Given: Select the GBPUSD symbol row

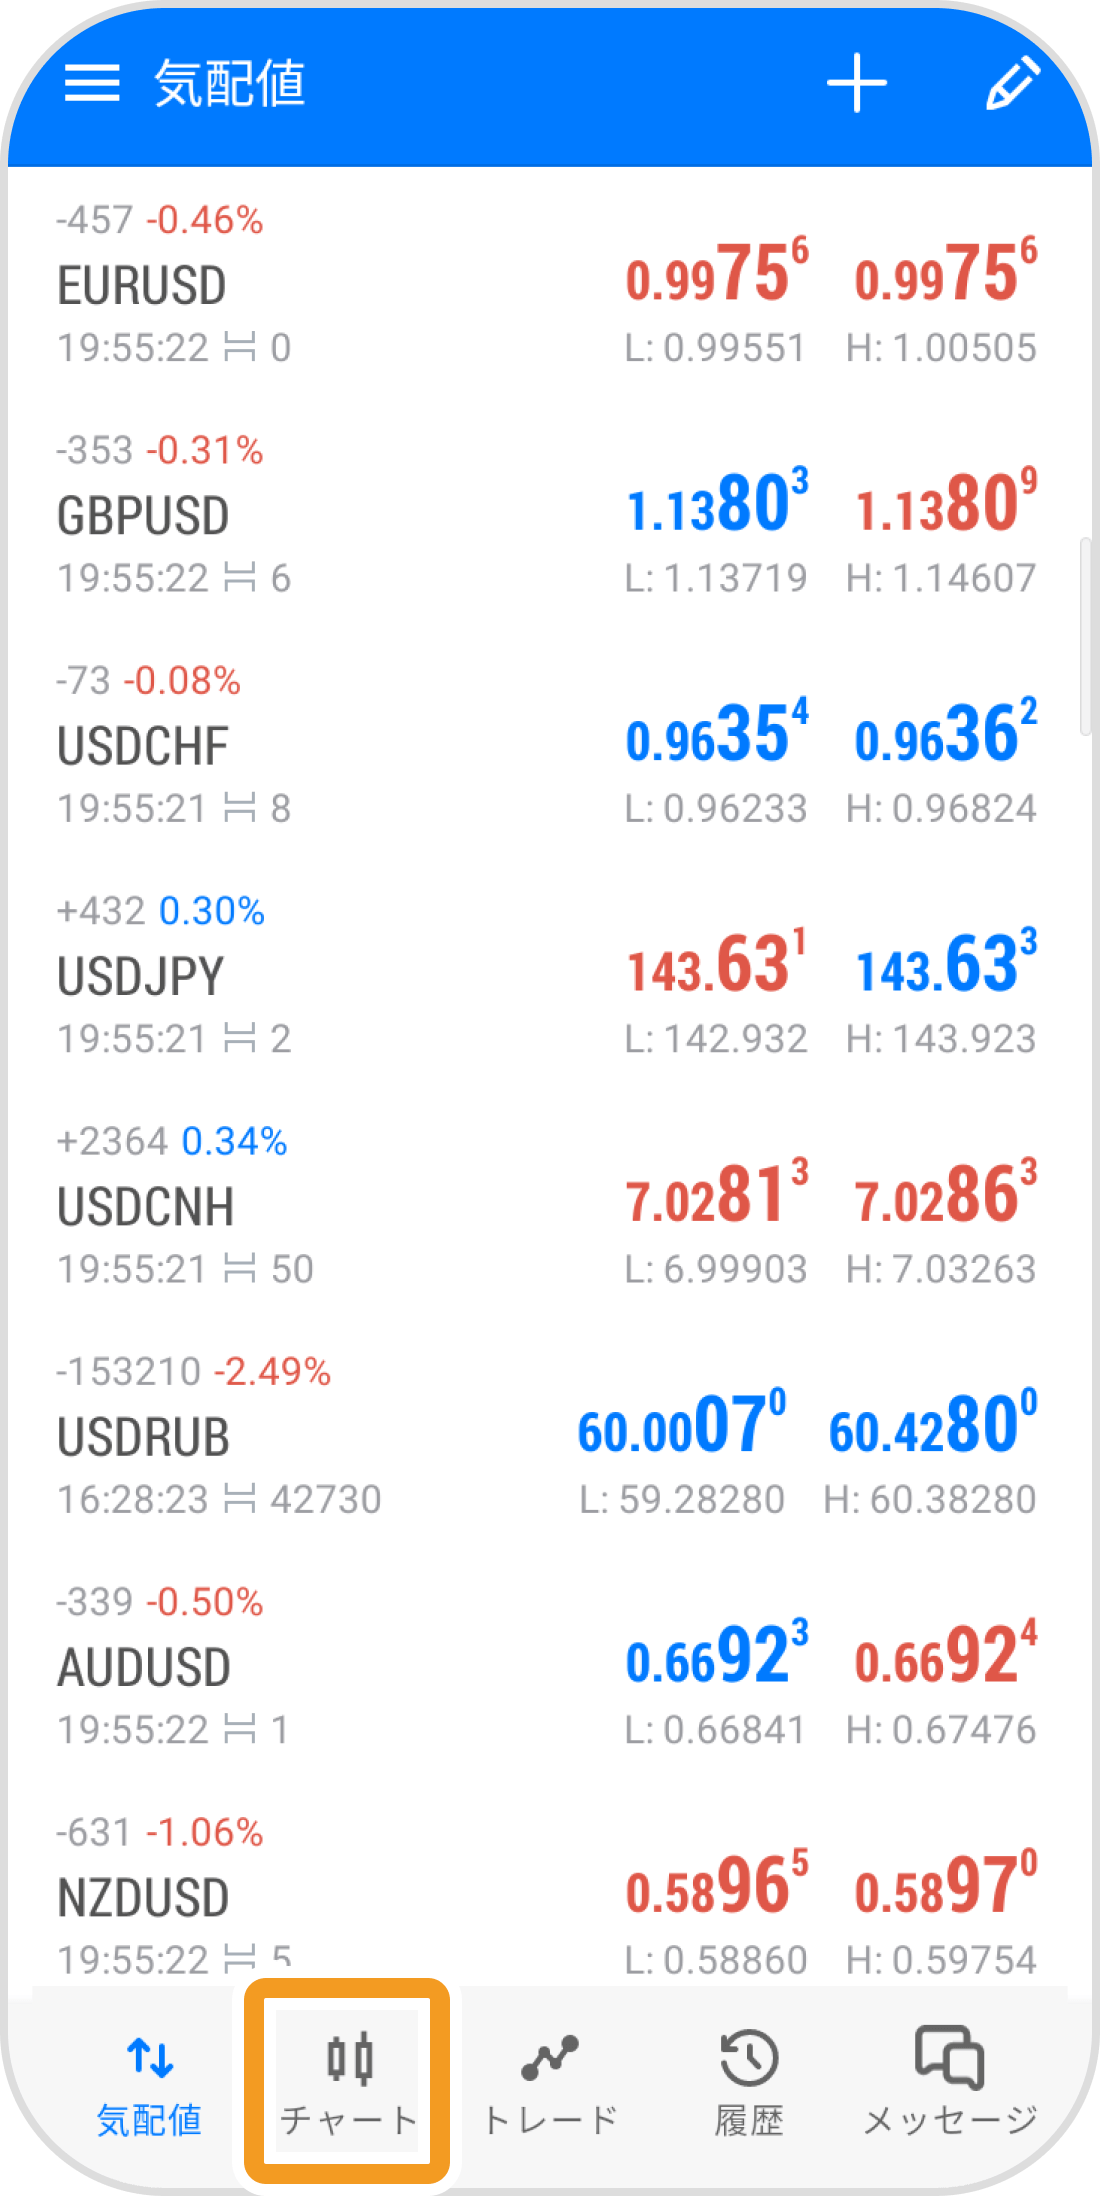Looking at the screenshot, I should [548, 515].
